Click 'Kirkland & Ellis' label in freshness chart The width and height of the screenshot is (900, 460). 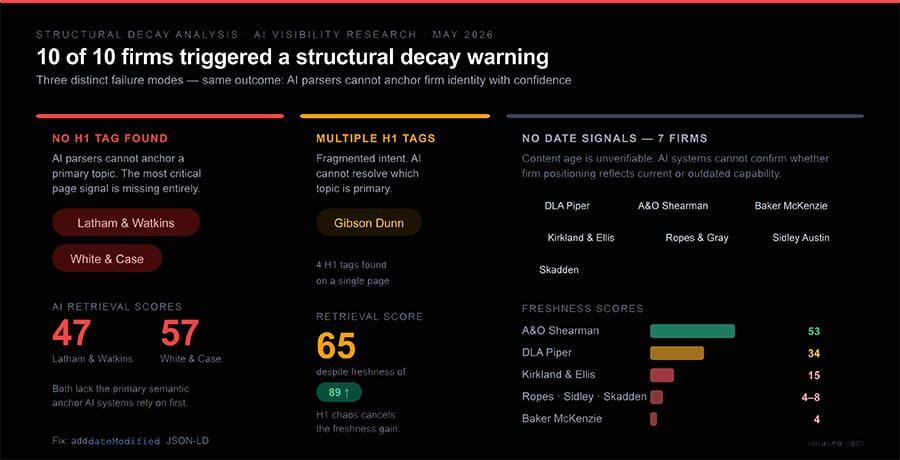click(558, 374)
